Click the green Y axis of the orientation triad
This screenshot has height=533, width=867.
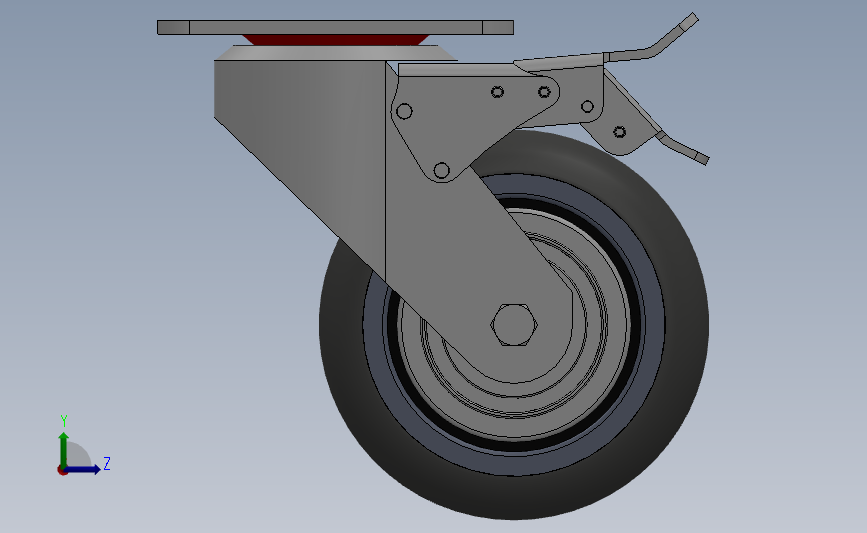tap(64, 450)
